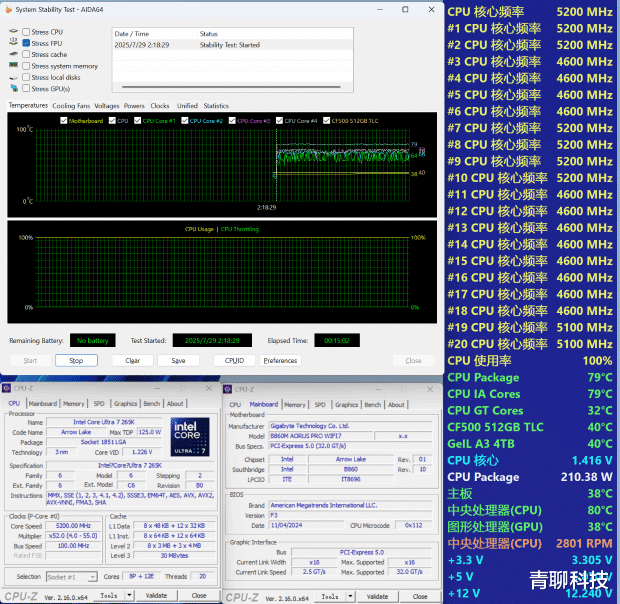
Task: Switch to Voltages tab
Action: click(107, 106)
